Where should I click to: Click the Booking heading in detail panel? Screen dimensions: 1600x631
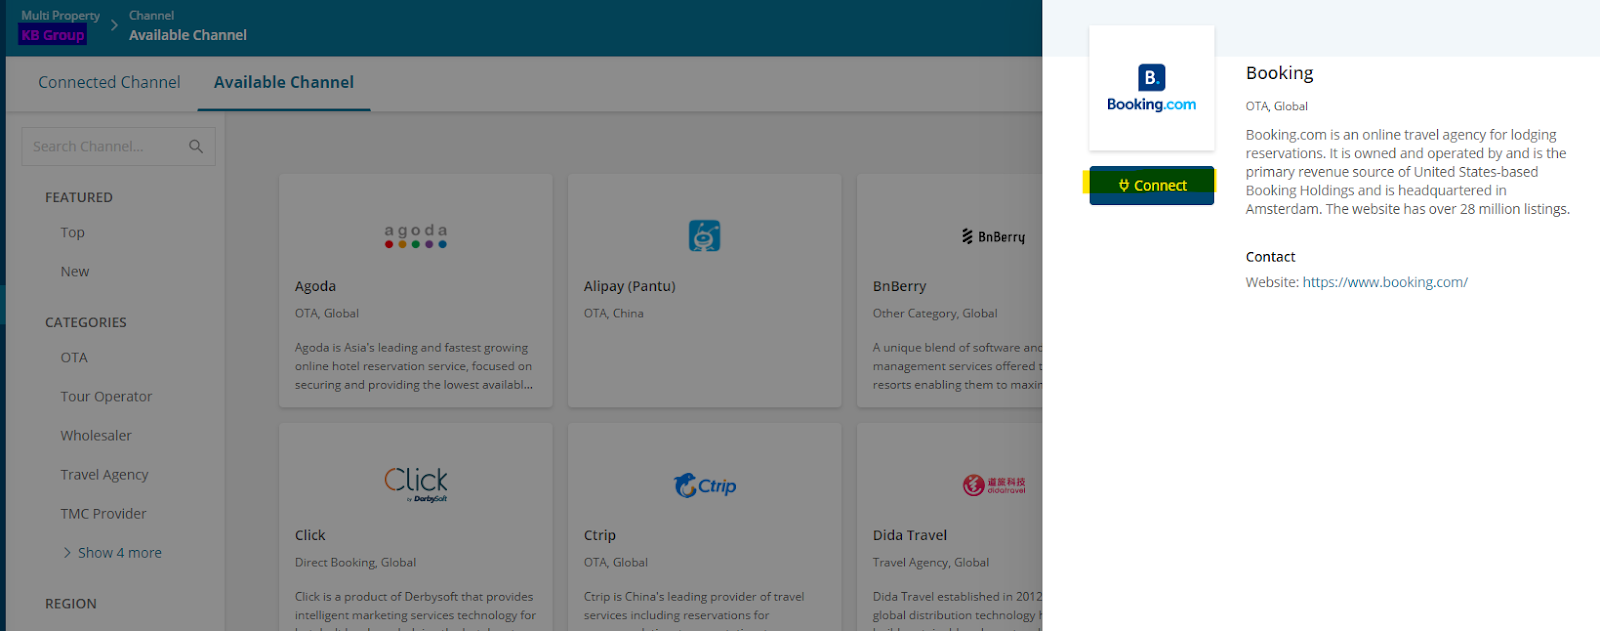(1279, 73)
